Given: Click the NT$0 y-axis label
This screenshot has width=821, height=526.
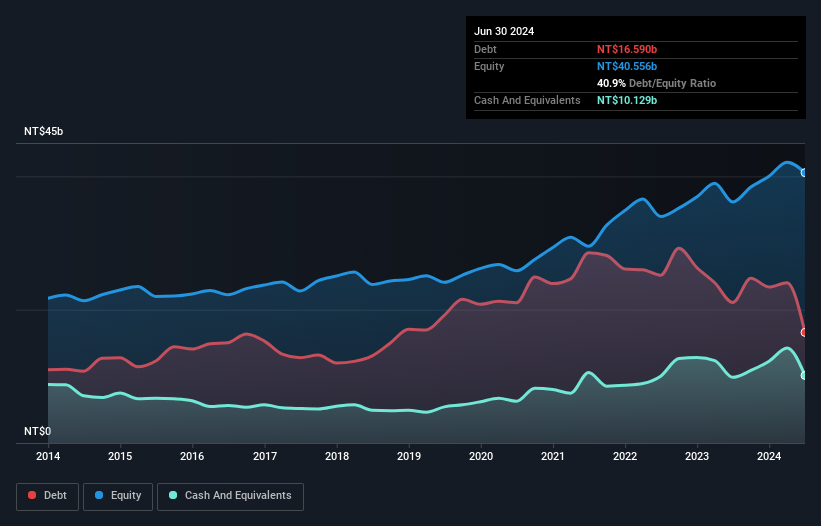Looking at the screenshot, I should click(38, 431).
